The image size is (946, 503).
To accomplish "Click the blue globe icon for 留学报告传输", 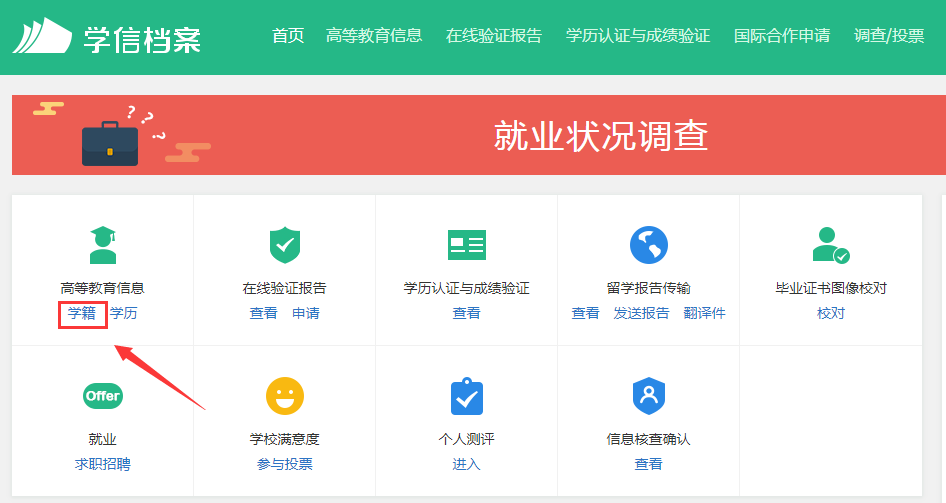I will [x=648, y=245].
